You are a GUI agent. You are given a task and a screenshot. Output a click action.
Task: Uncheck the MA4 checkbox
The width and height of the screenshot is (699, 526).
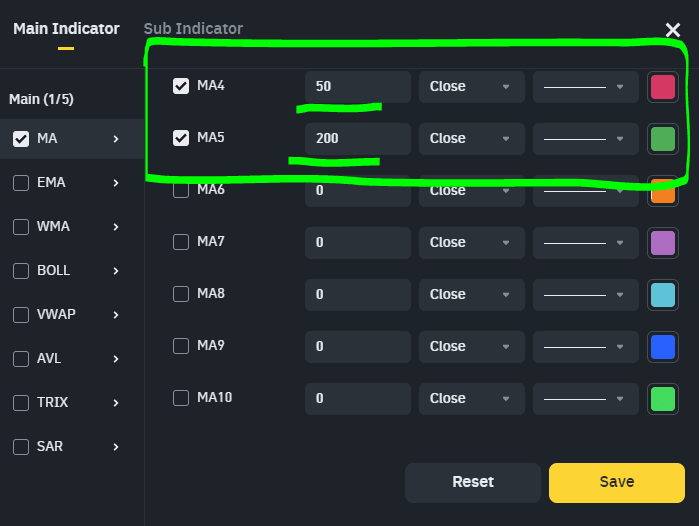181,86
